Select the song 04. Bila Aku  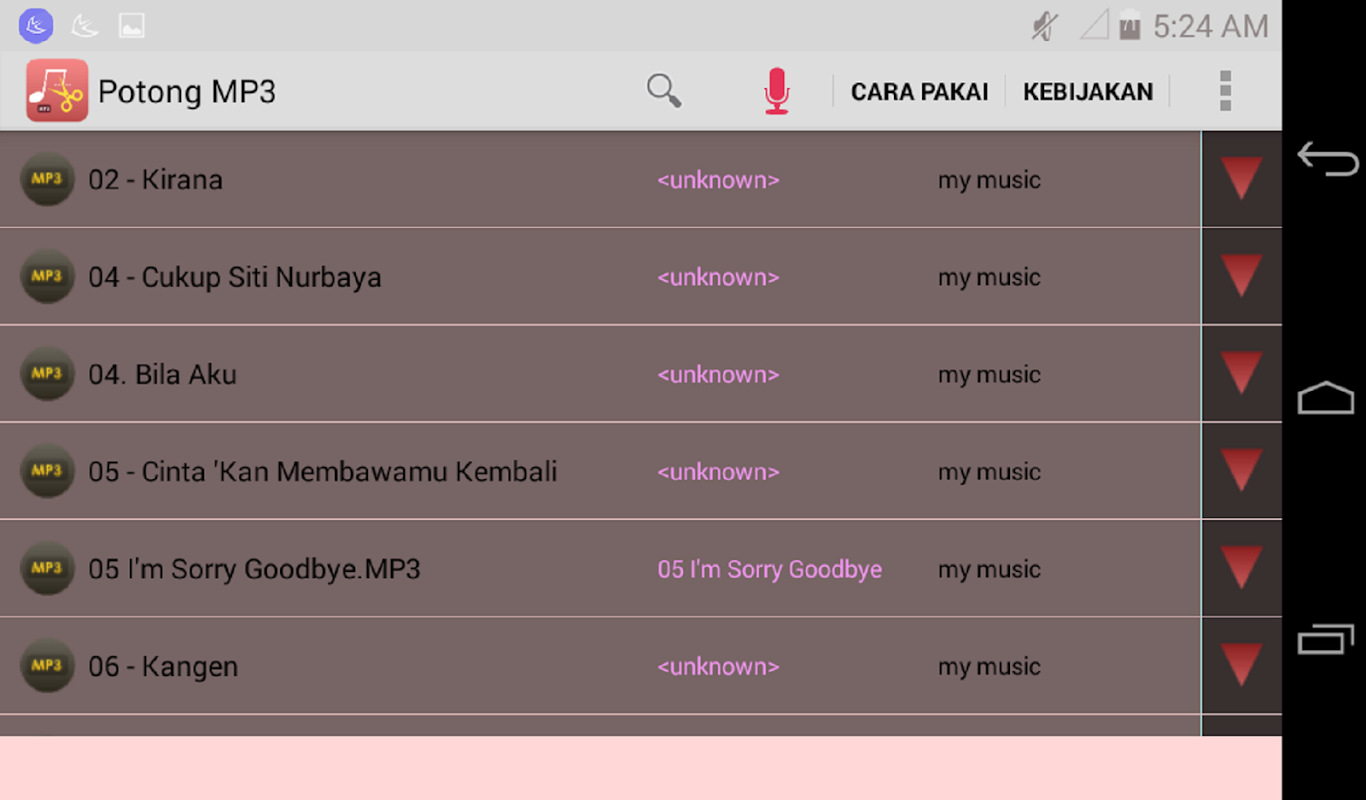coord(163,375)
